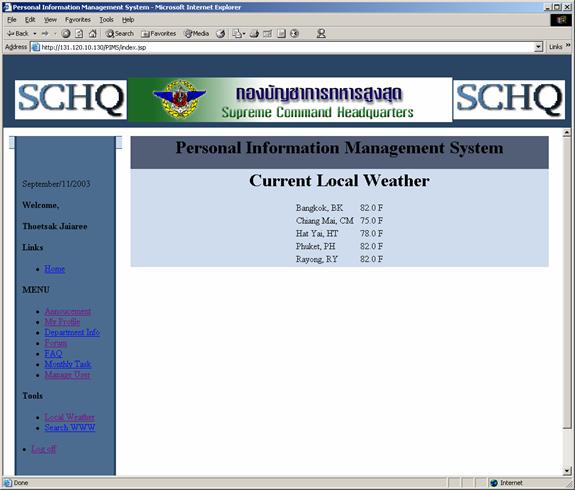The image size is (575, 490).
Task: Click the Messenger person icon in toolbar
Action: pyautogui.click(x=321, y=34)
